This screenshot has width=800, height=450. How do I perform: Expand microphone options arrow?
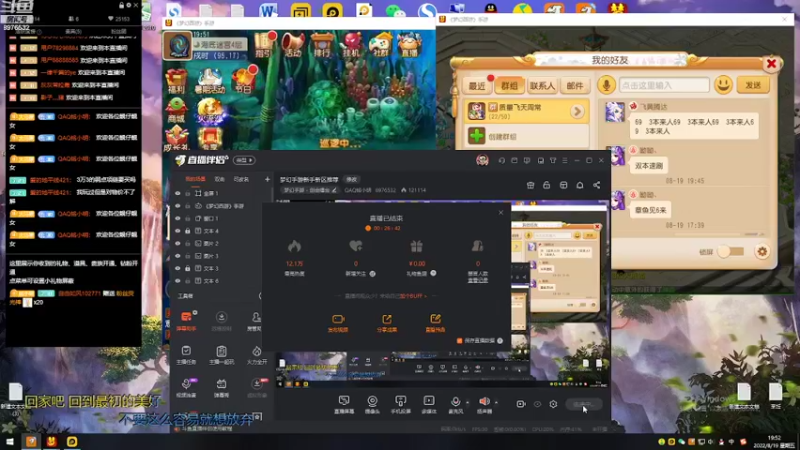click(x=467, y=403)
